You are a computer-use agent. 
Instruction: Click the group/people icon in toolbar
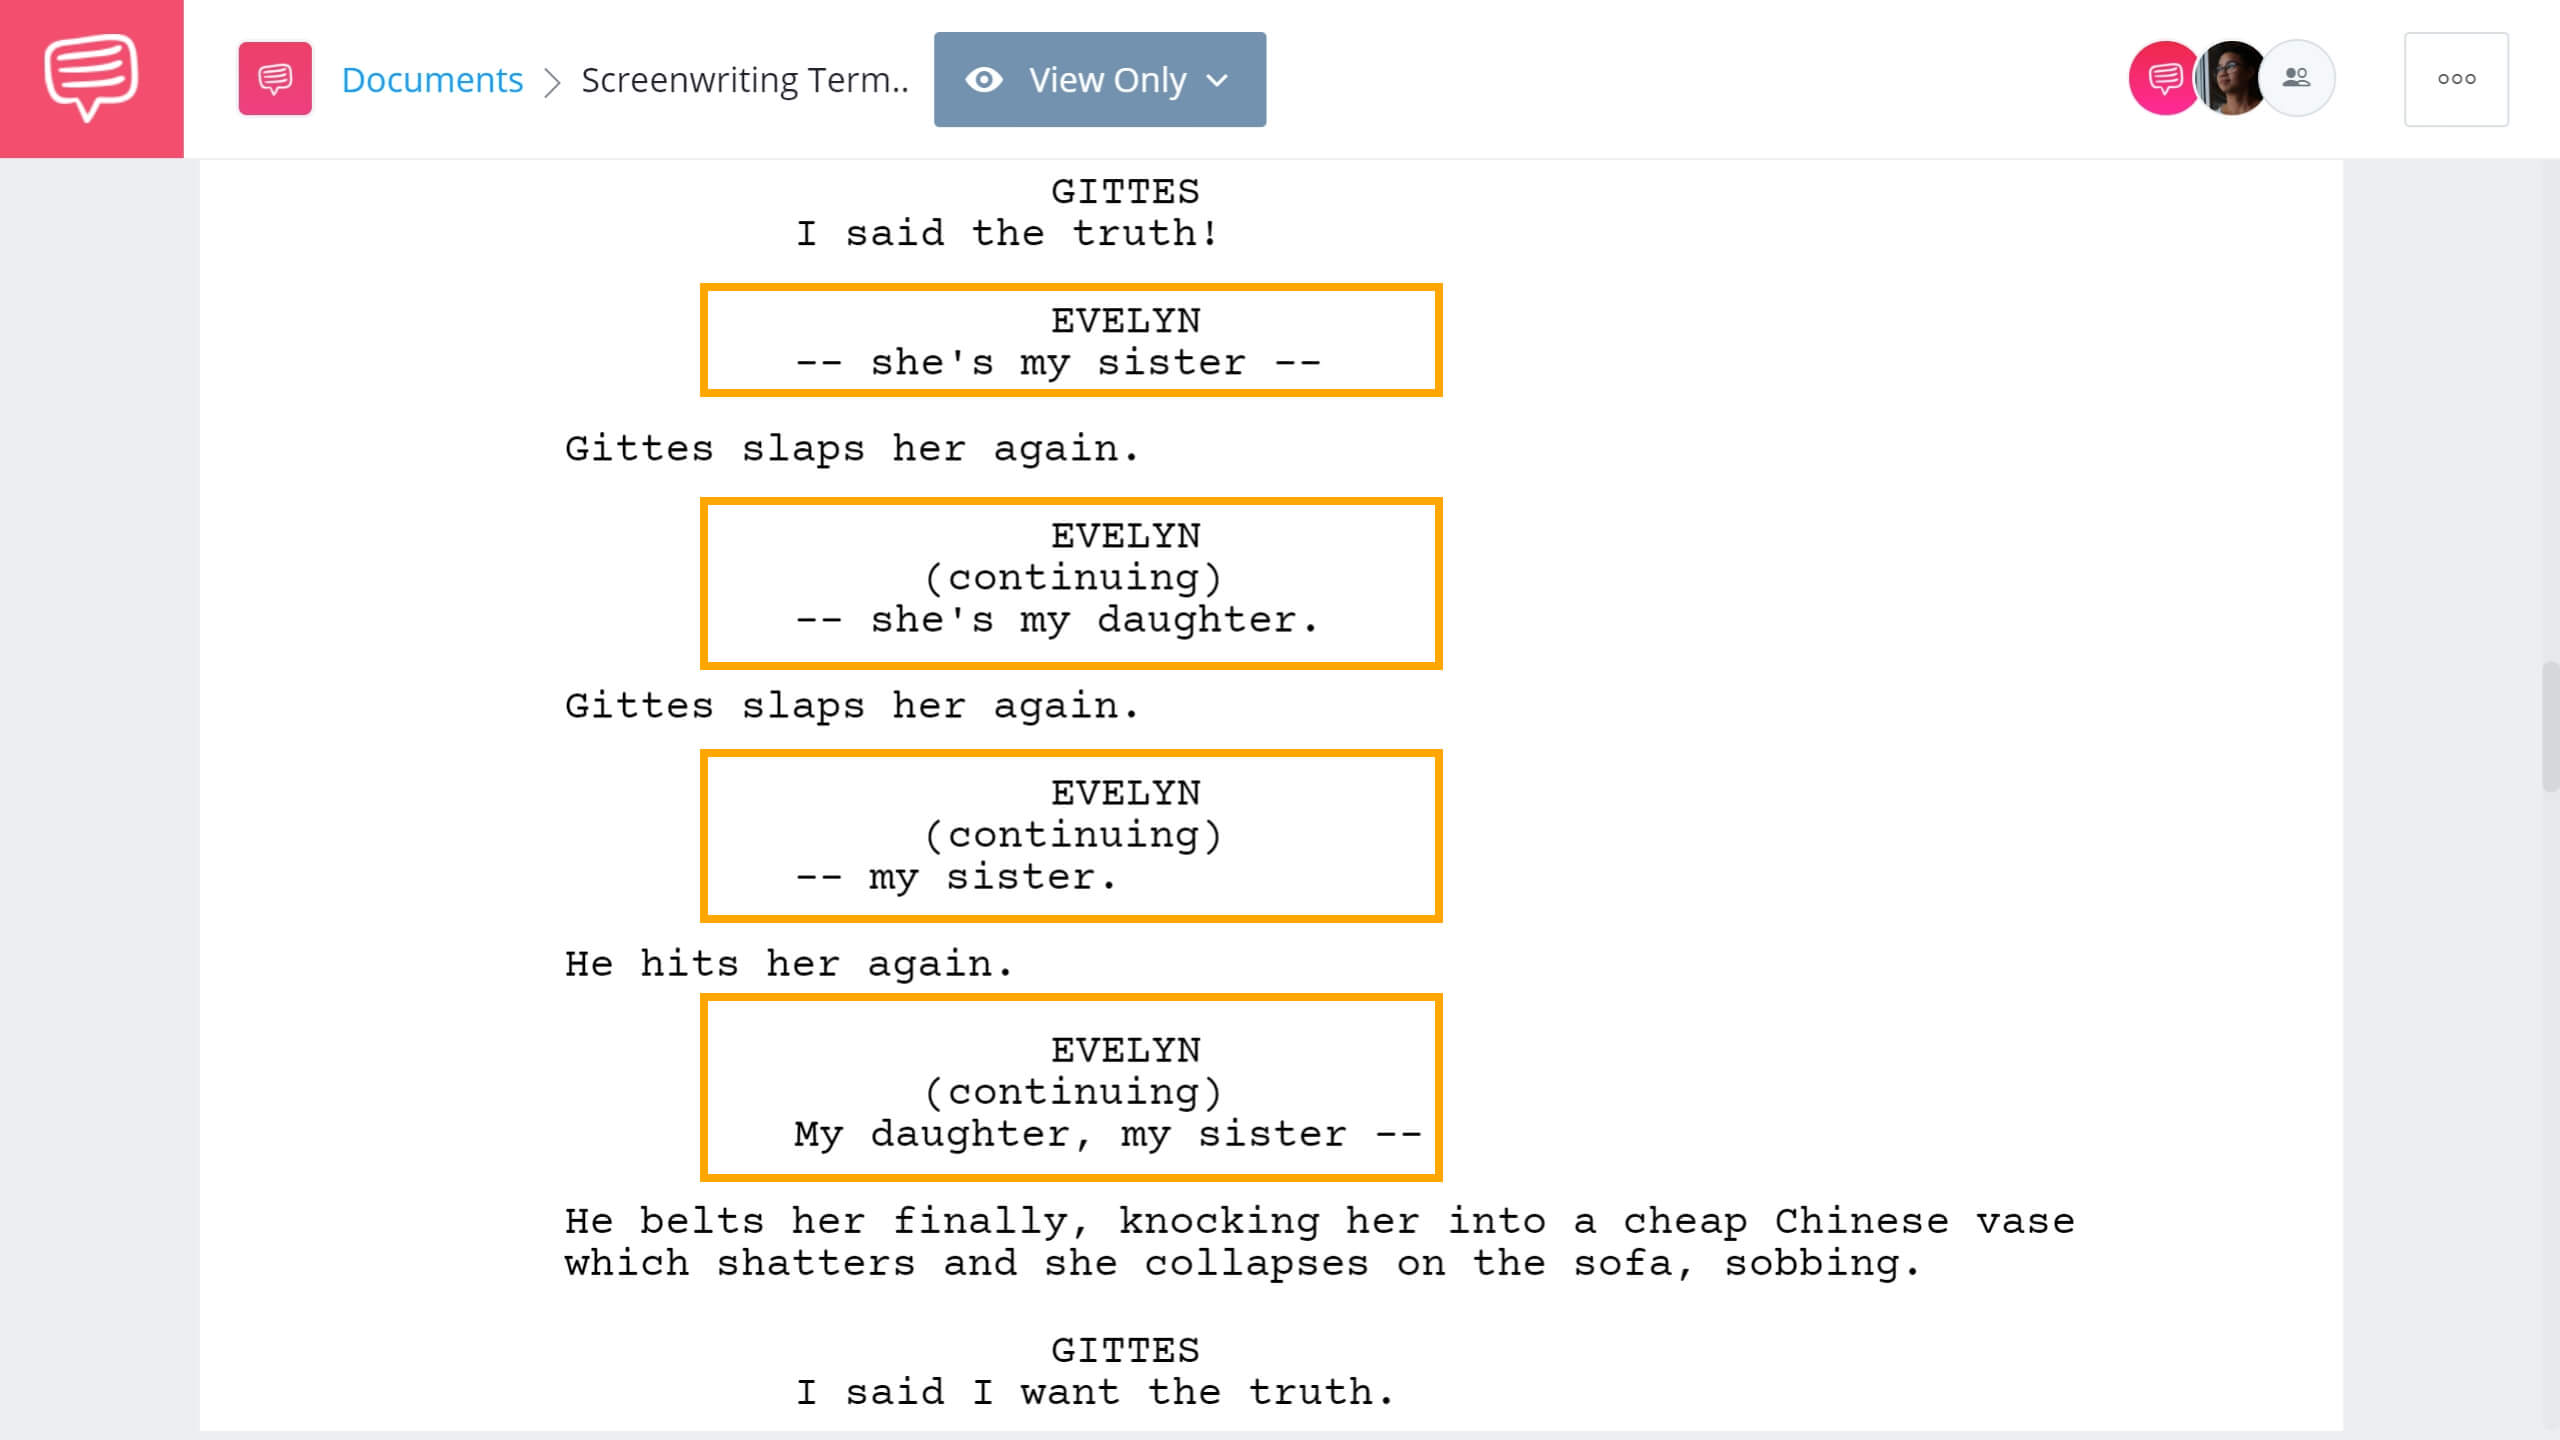coord(2298,77)
